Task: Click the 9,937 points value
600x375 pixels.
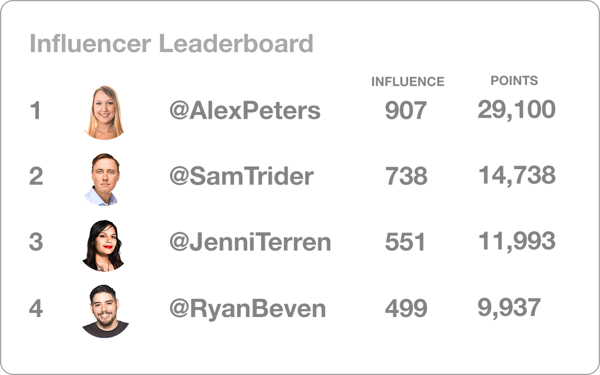Action: click(x=509, y=307)
